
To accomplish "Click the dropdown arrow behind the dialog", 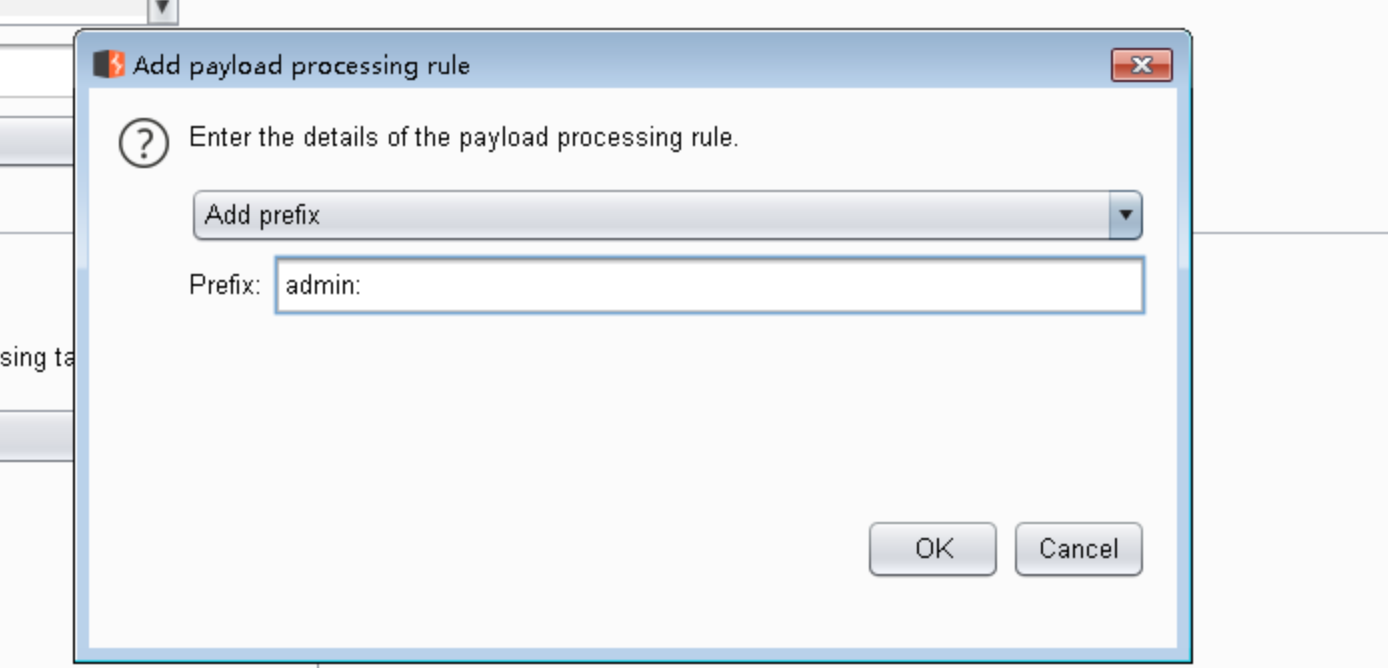I will (162, 11).
